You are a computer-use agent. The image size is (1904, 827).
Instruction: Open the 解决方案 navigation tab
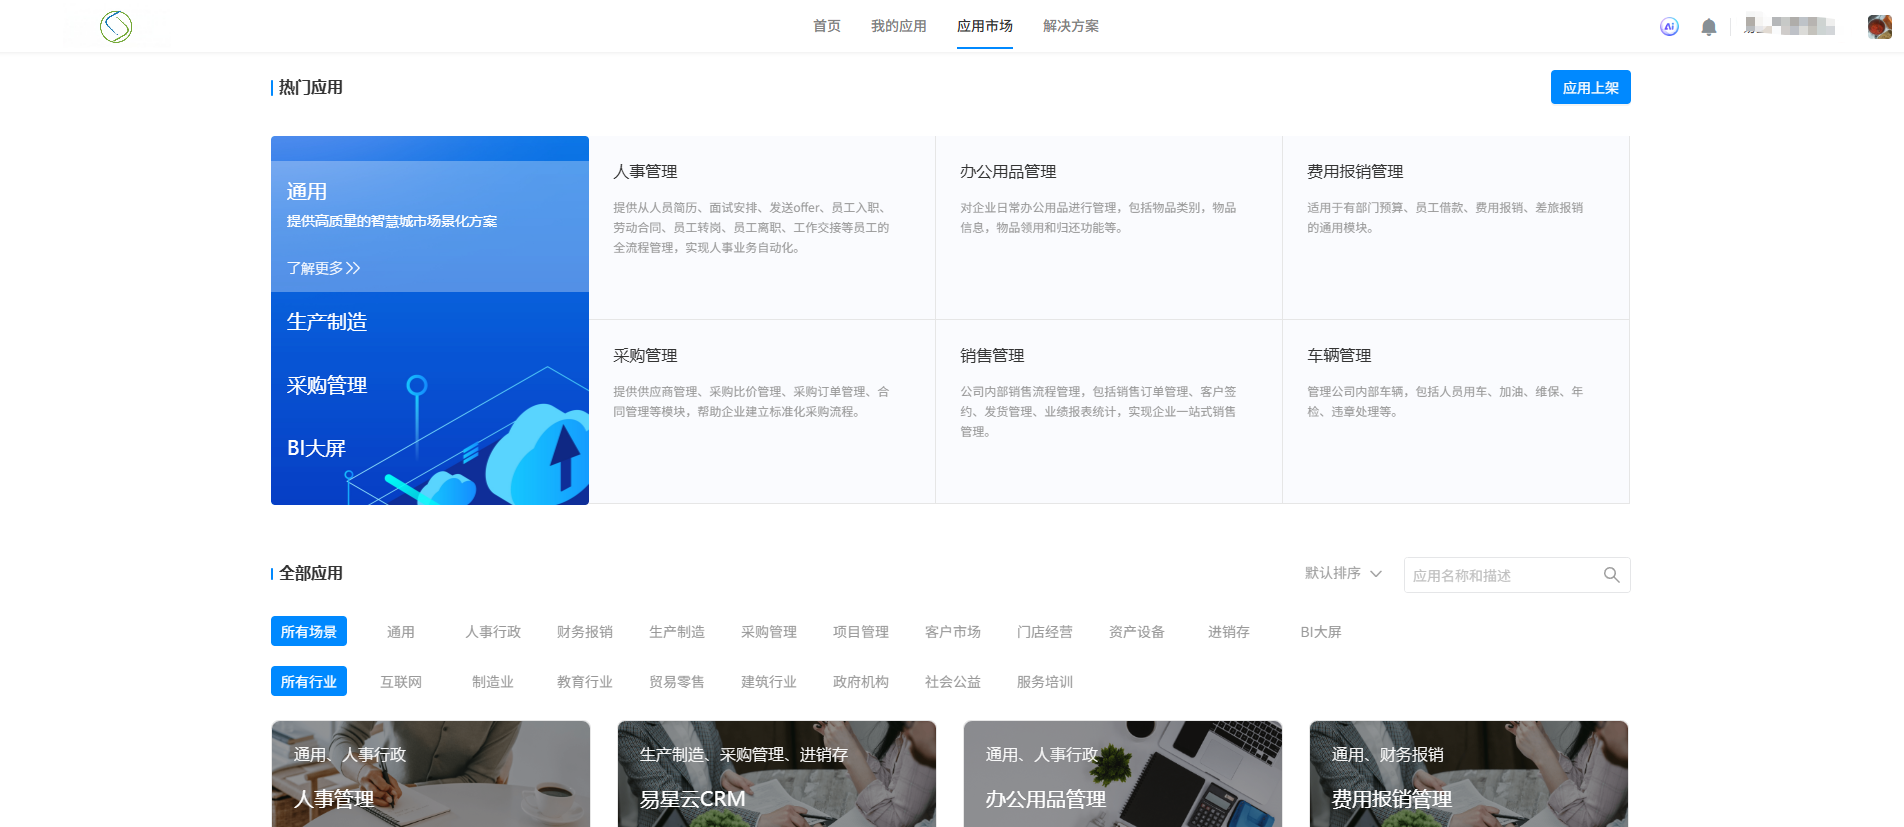point(1070,26)
